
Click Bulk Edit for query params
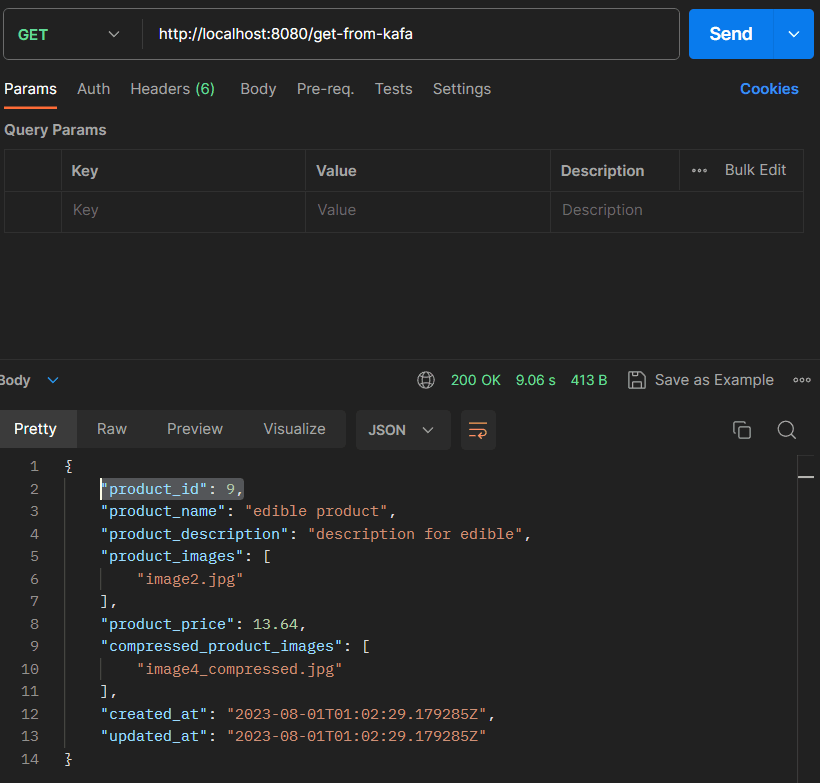pyautogui.click(x=755, y=170)
